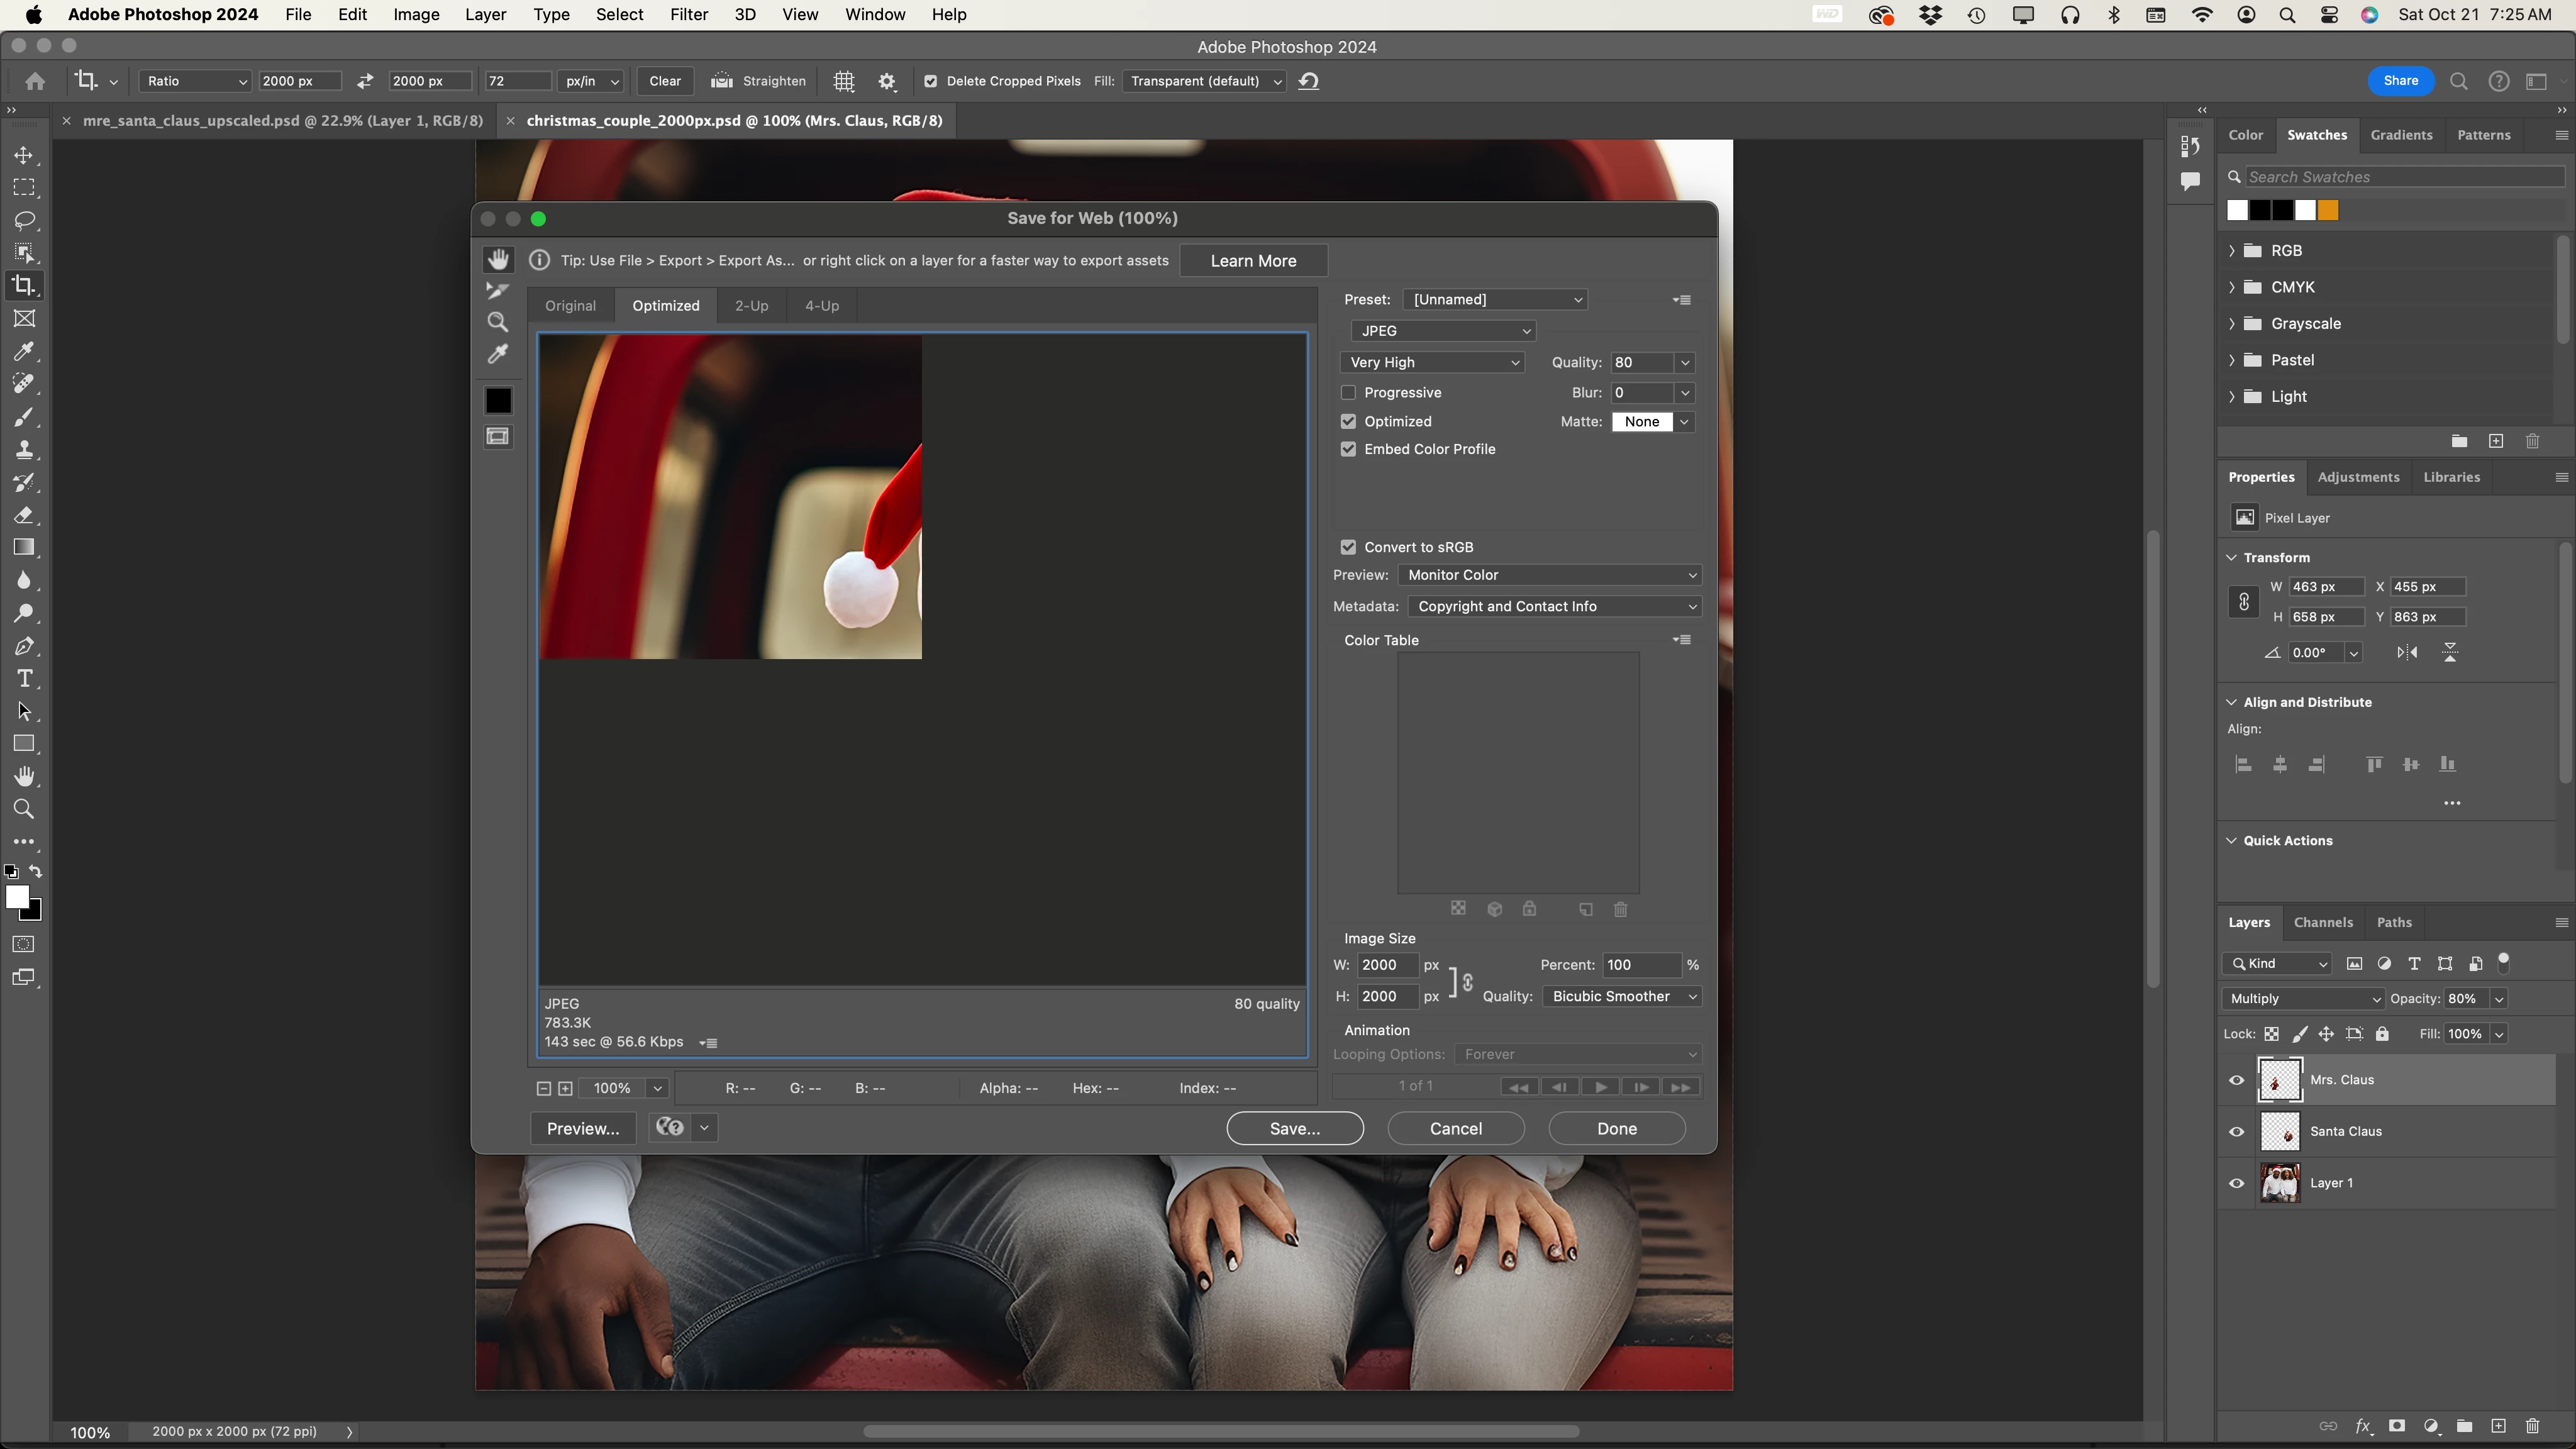
Task: Select the Lasso tool
Action: 24,220
